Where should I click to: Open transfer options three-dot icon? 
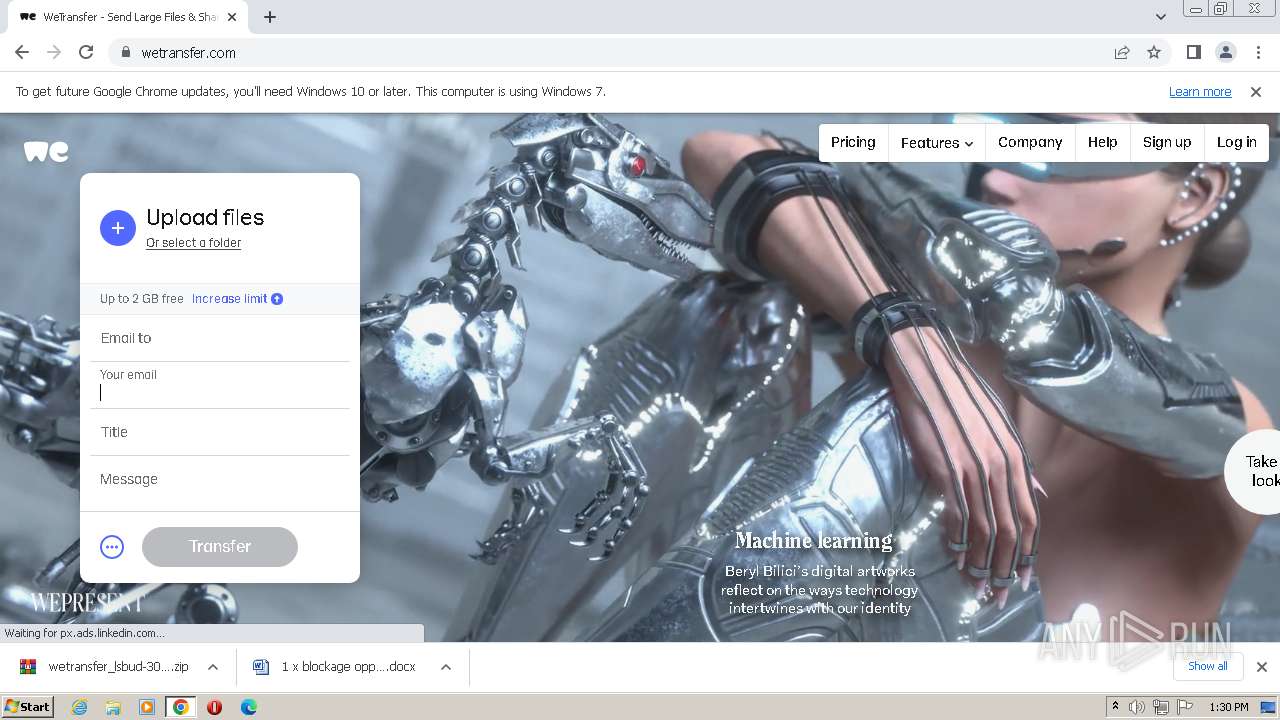(112, 547)
